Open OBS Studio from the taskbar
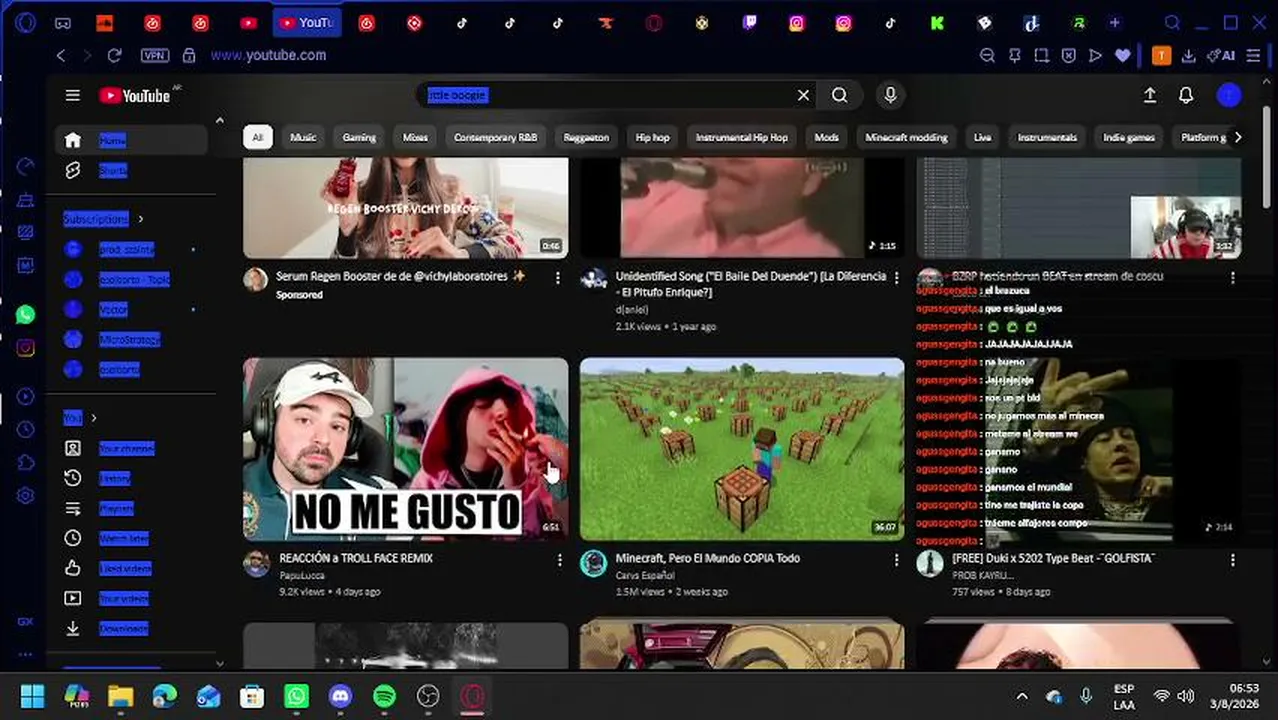1278x720 pixels. [x=428, y=696]
